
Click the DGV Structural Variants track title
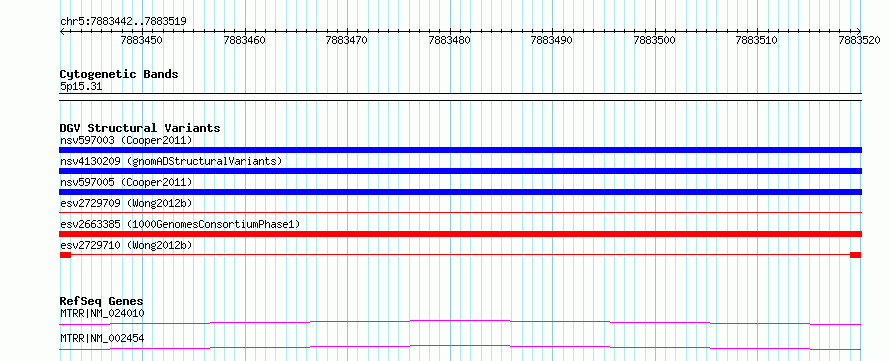coord(140,128)
